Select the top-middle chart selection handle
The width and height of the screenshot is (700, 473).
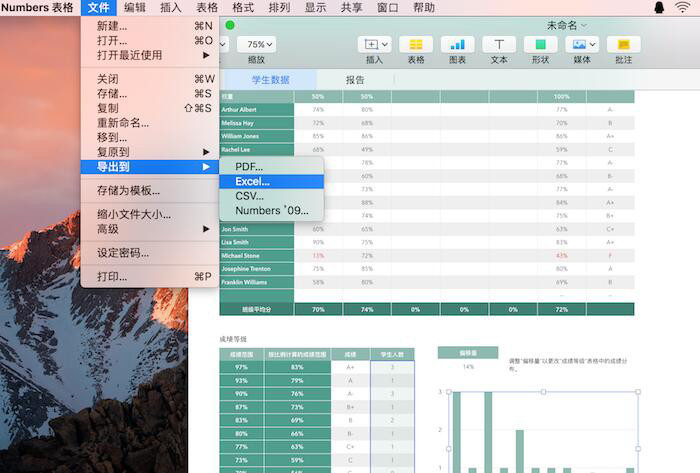[543, 392]
